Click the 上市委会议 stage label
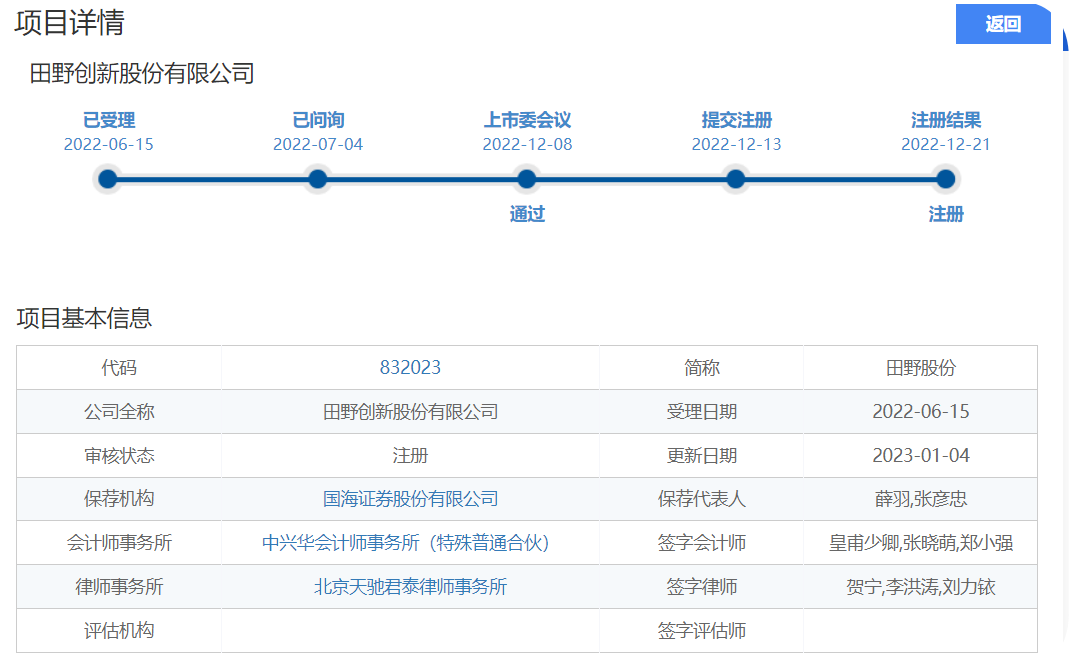The height and width of the screenshot is (671, 1069). 527,120
